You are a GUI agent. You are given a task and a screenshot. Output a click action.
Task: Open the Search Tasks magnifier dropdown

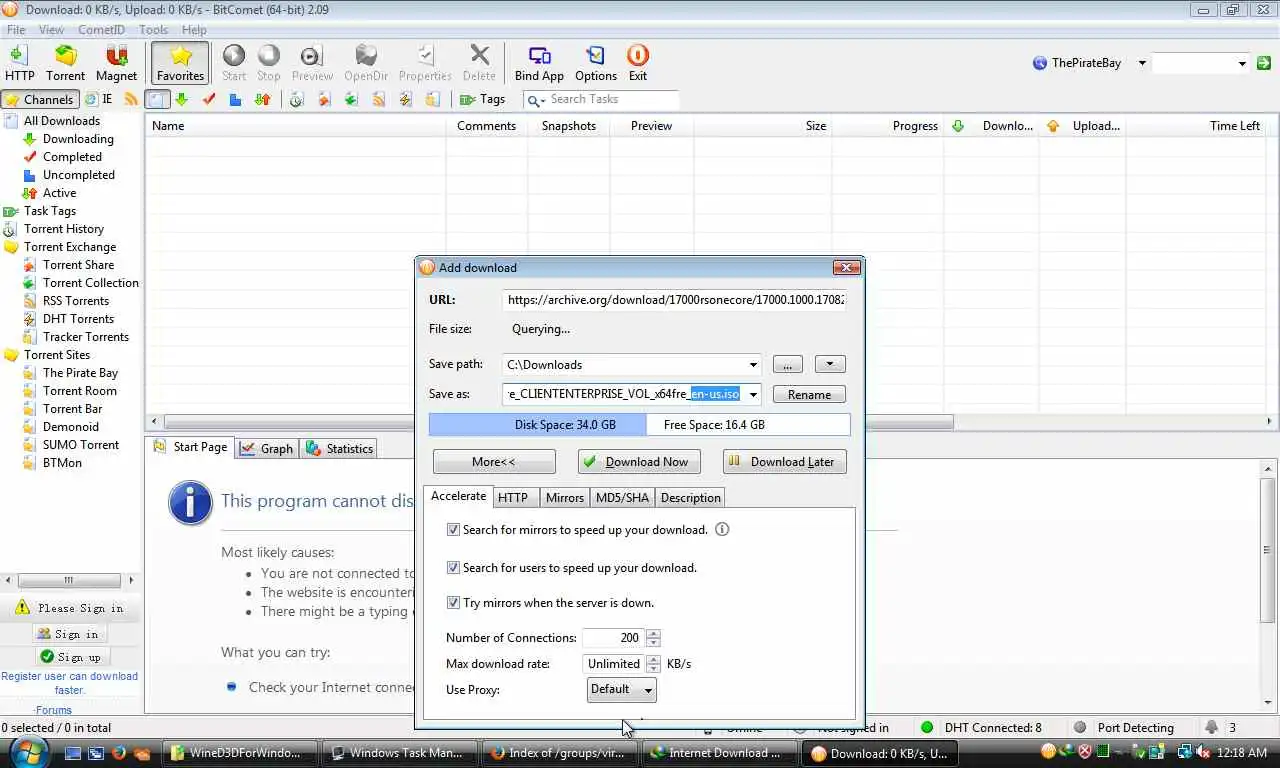(x=536, y=99)
